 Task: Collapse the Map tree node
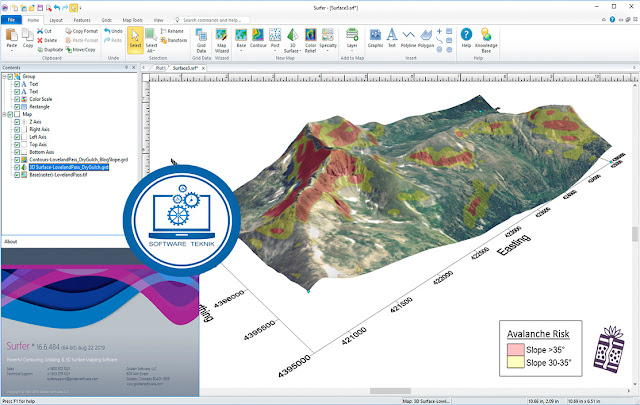(x=4, y=114)
